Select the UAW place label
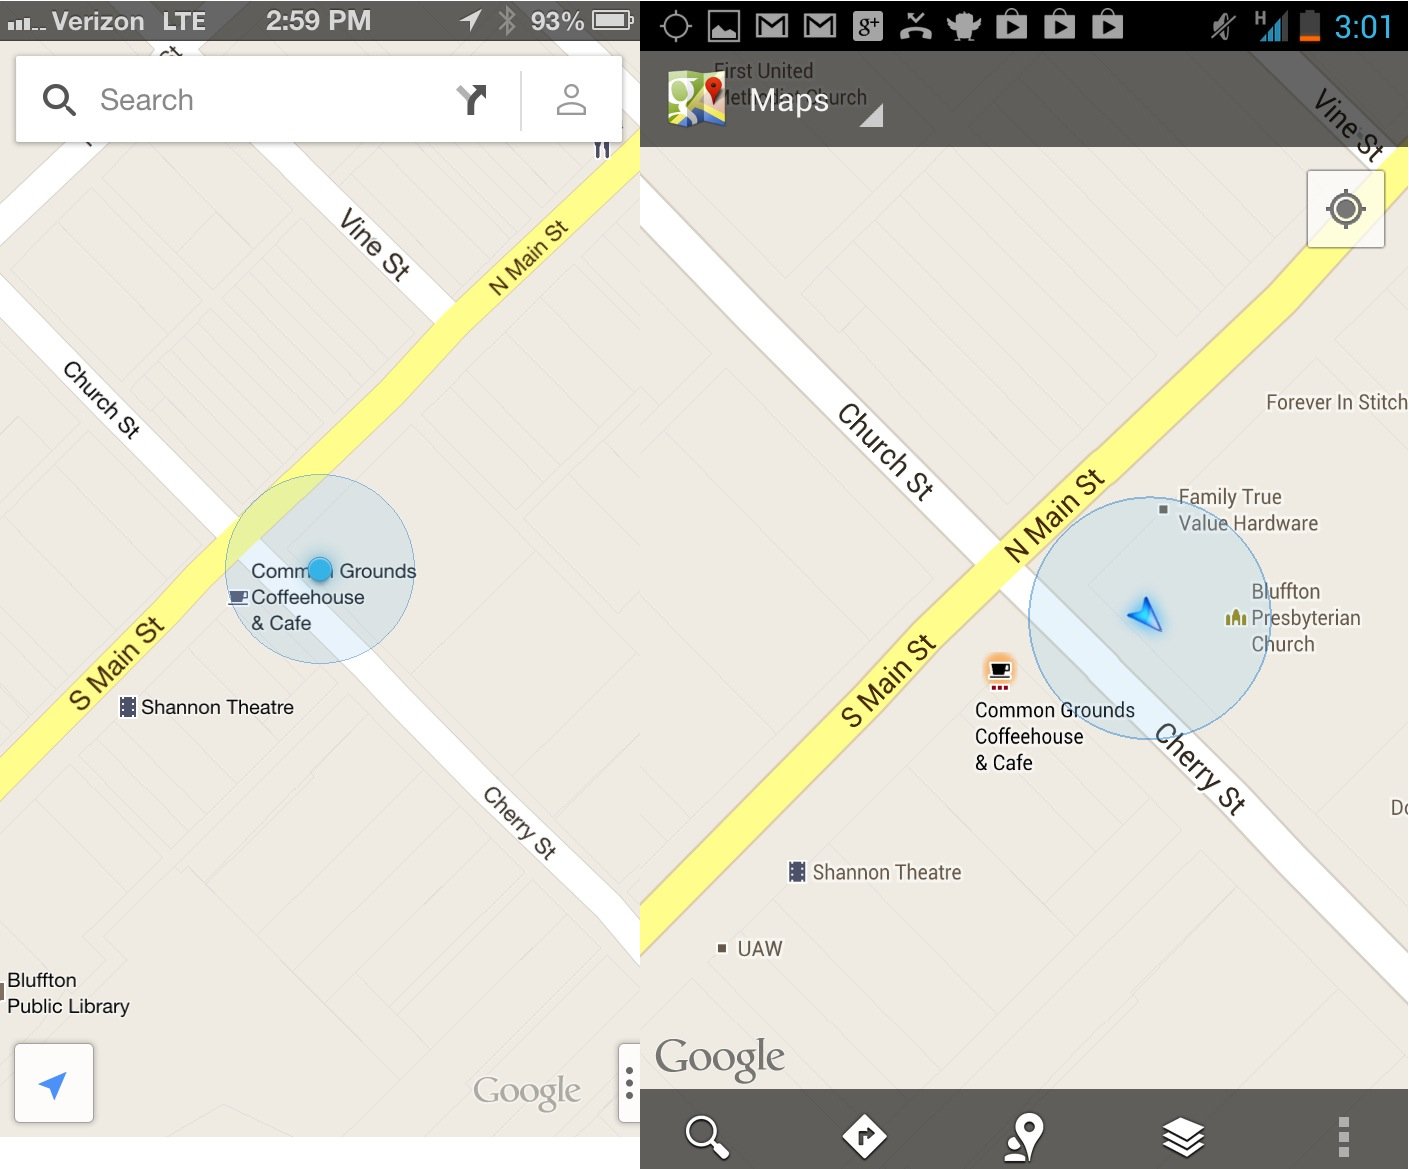 [x=760, y=948]
